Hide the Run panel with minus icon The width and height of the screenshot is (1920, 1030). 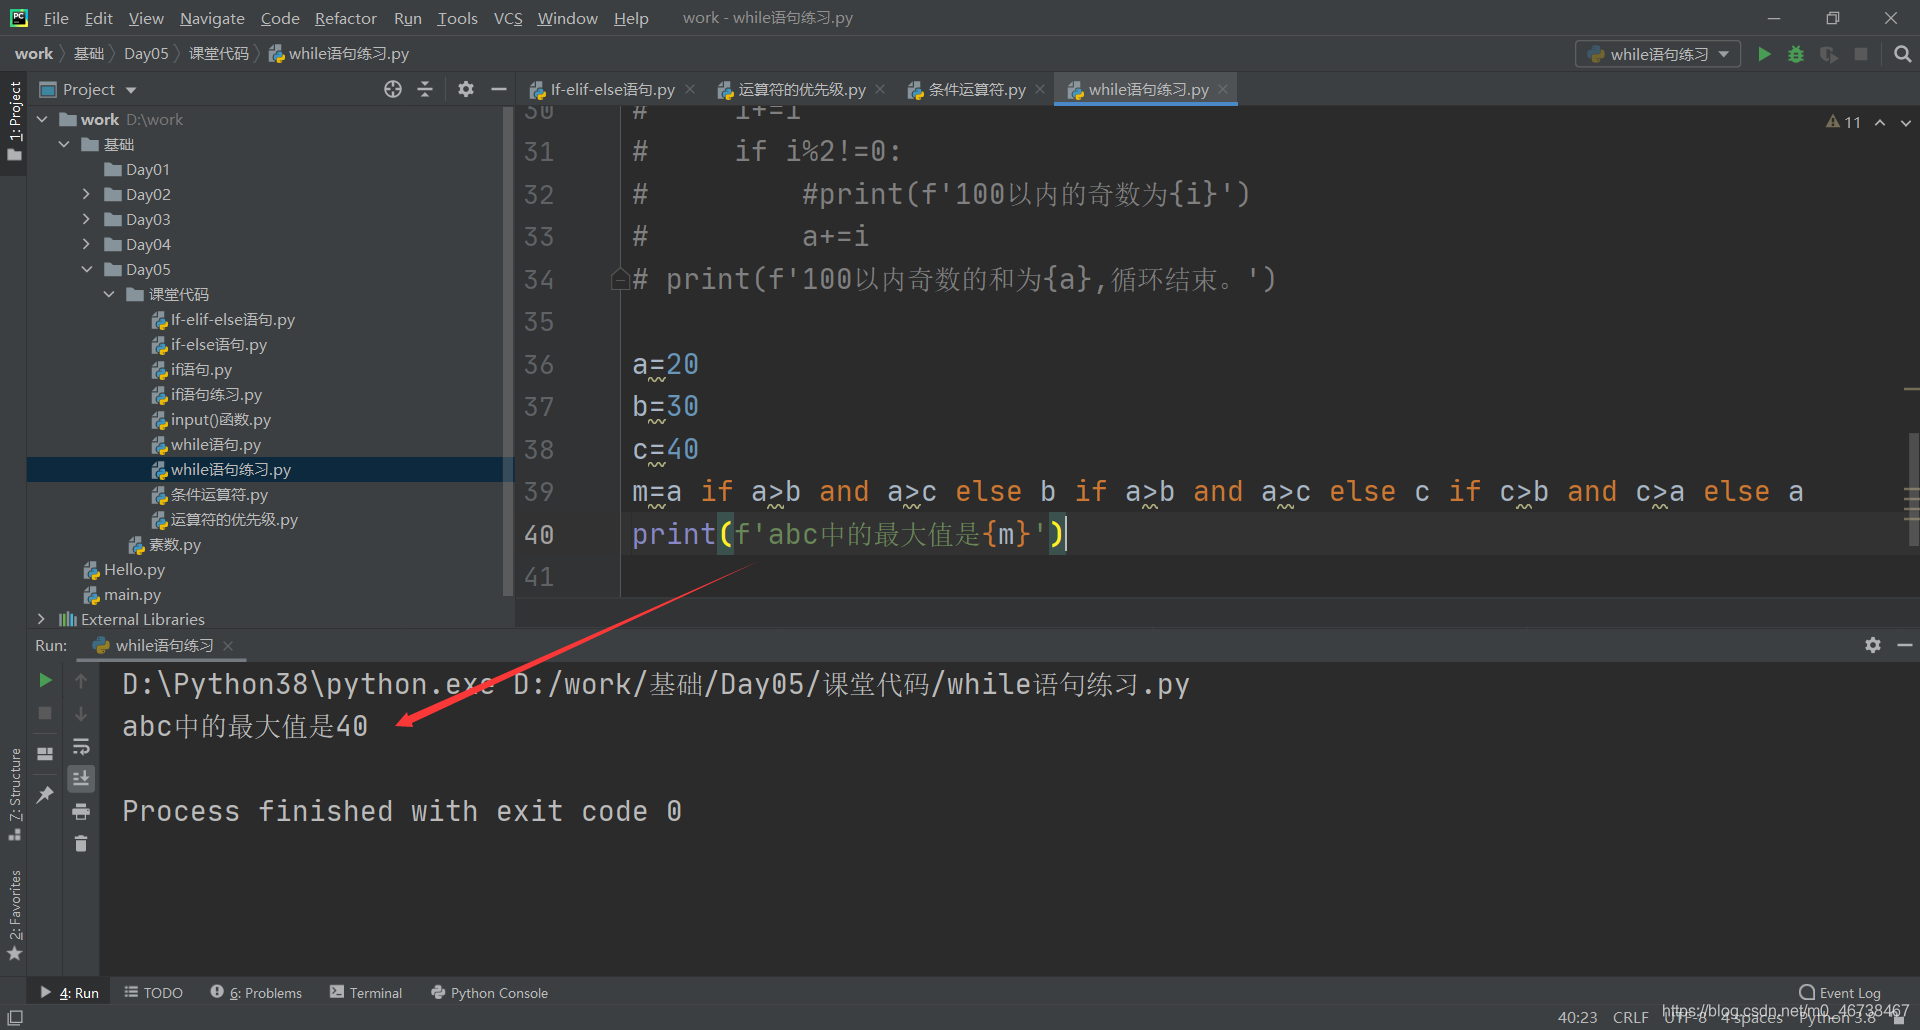1905,645
